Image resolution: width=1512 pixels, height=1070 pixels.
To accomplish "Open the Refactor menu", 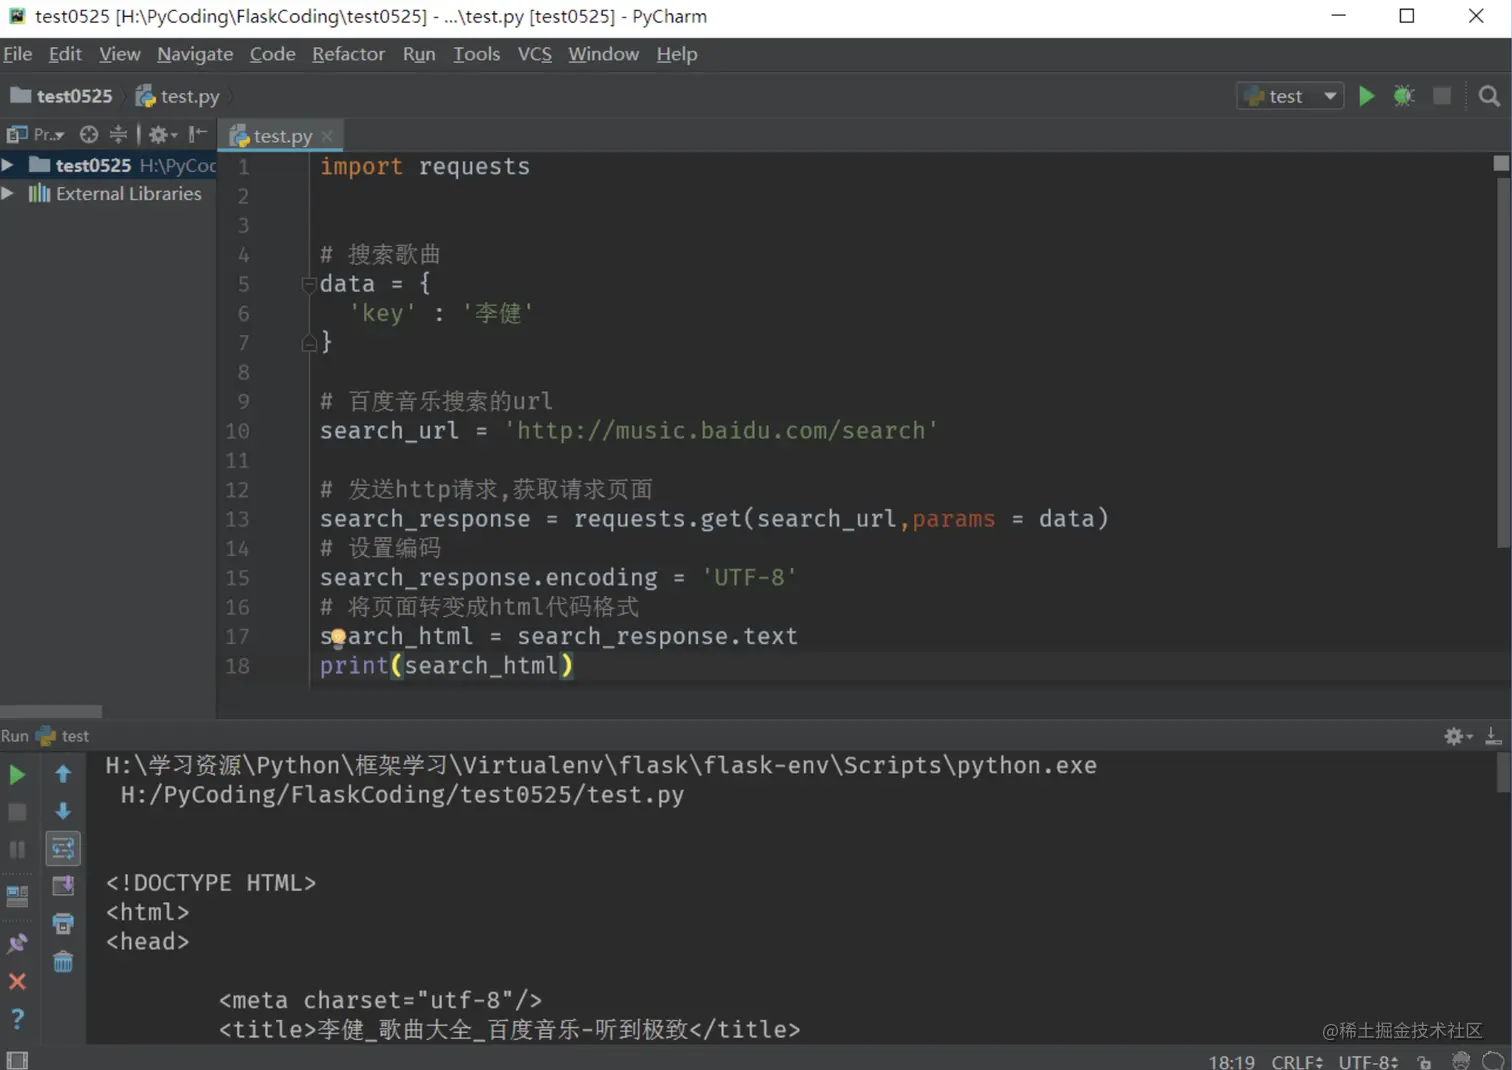I will (348, 54).
